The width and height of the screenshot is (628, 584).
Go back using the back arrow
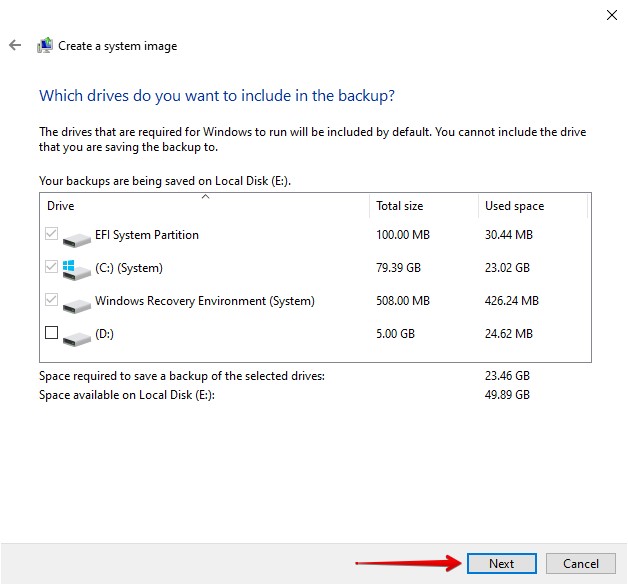[15, 45]
